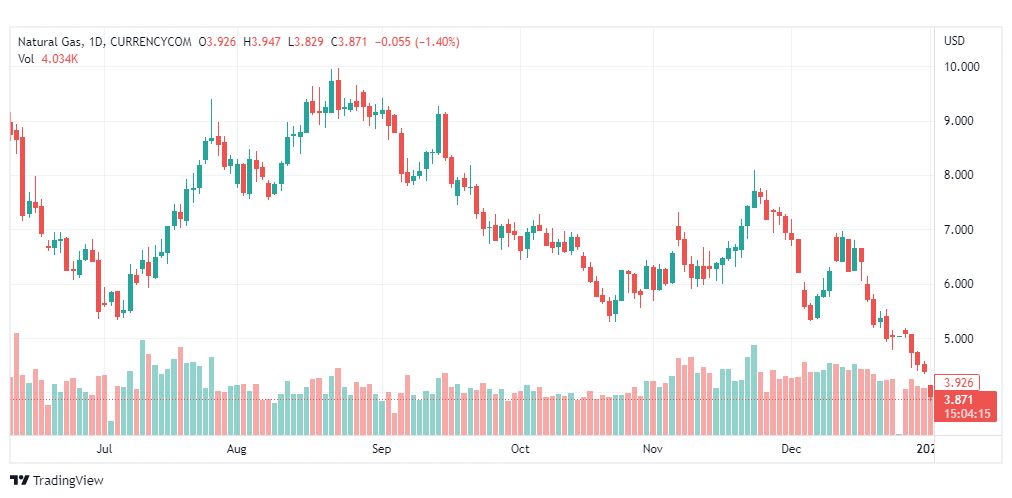
Task: Click the TradingView logo icon
Action: (x=19, y=481)
